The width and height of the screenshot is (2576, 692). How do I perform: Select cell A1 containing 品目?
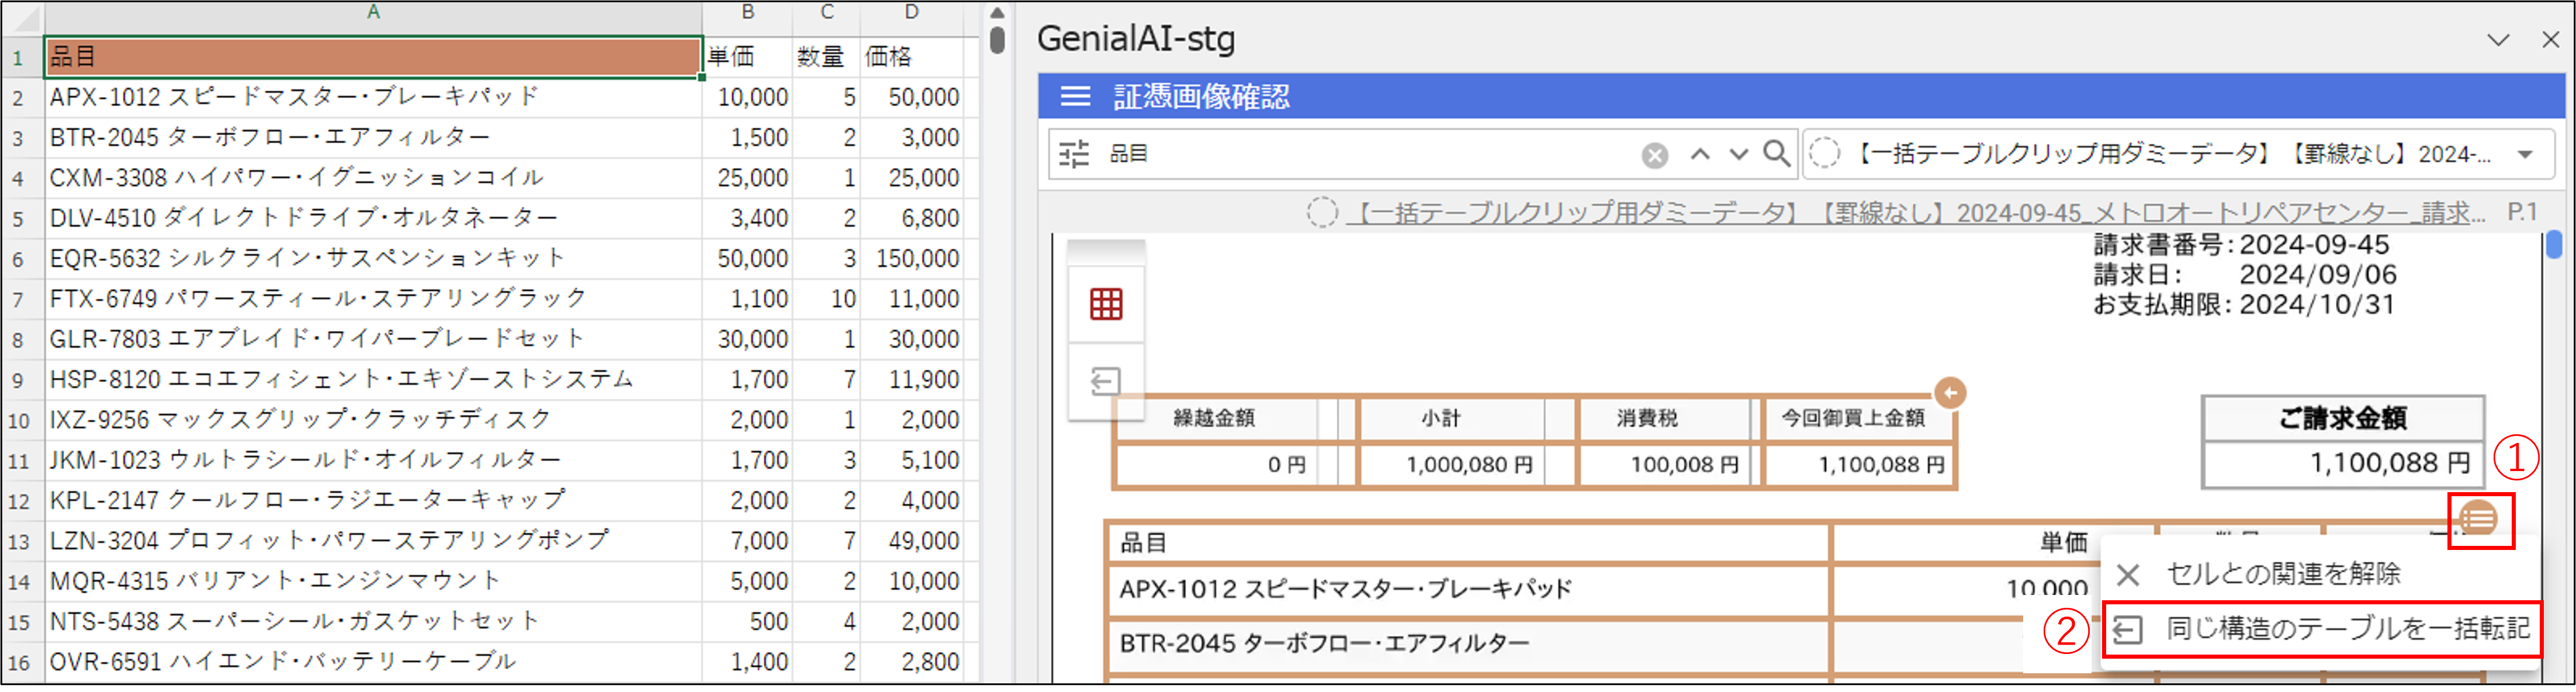click(x=372, y=57)
